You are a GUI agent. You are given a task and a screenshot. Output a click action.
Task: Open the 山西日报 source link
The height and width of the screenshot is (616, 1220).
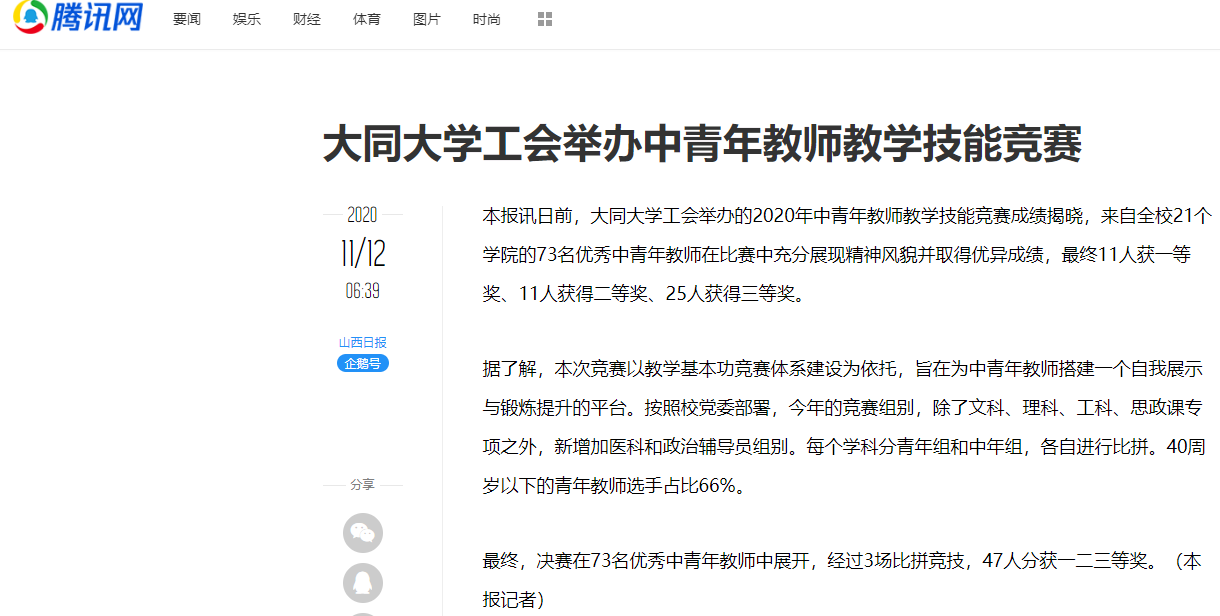point(363,342)
